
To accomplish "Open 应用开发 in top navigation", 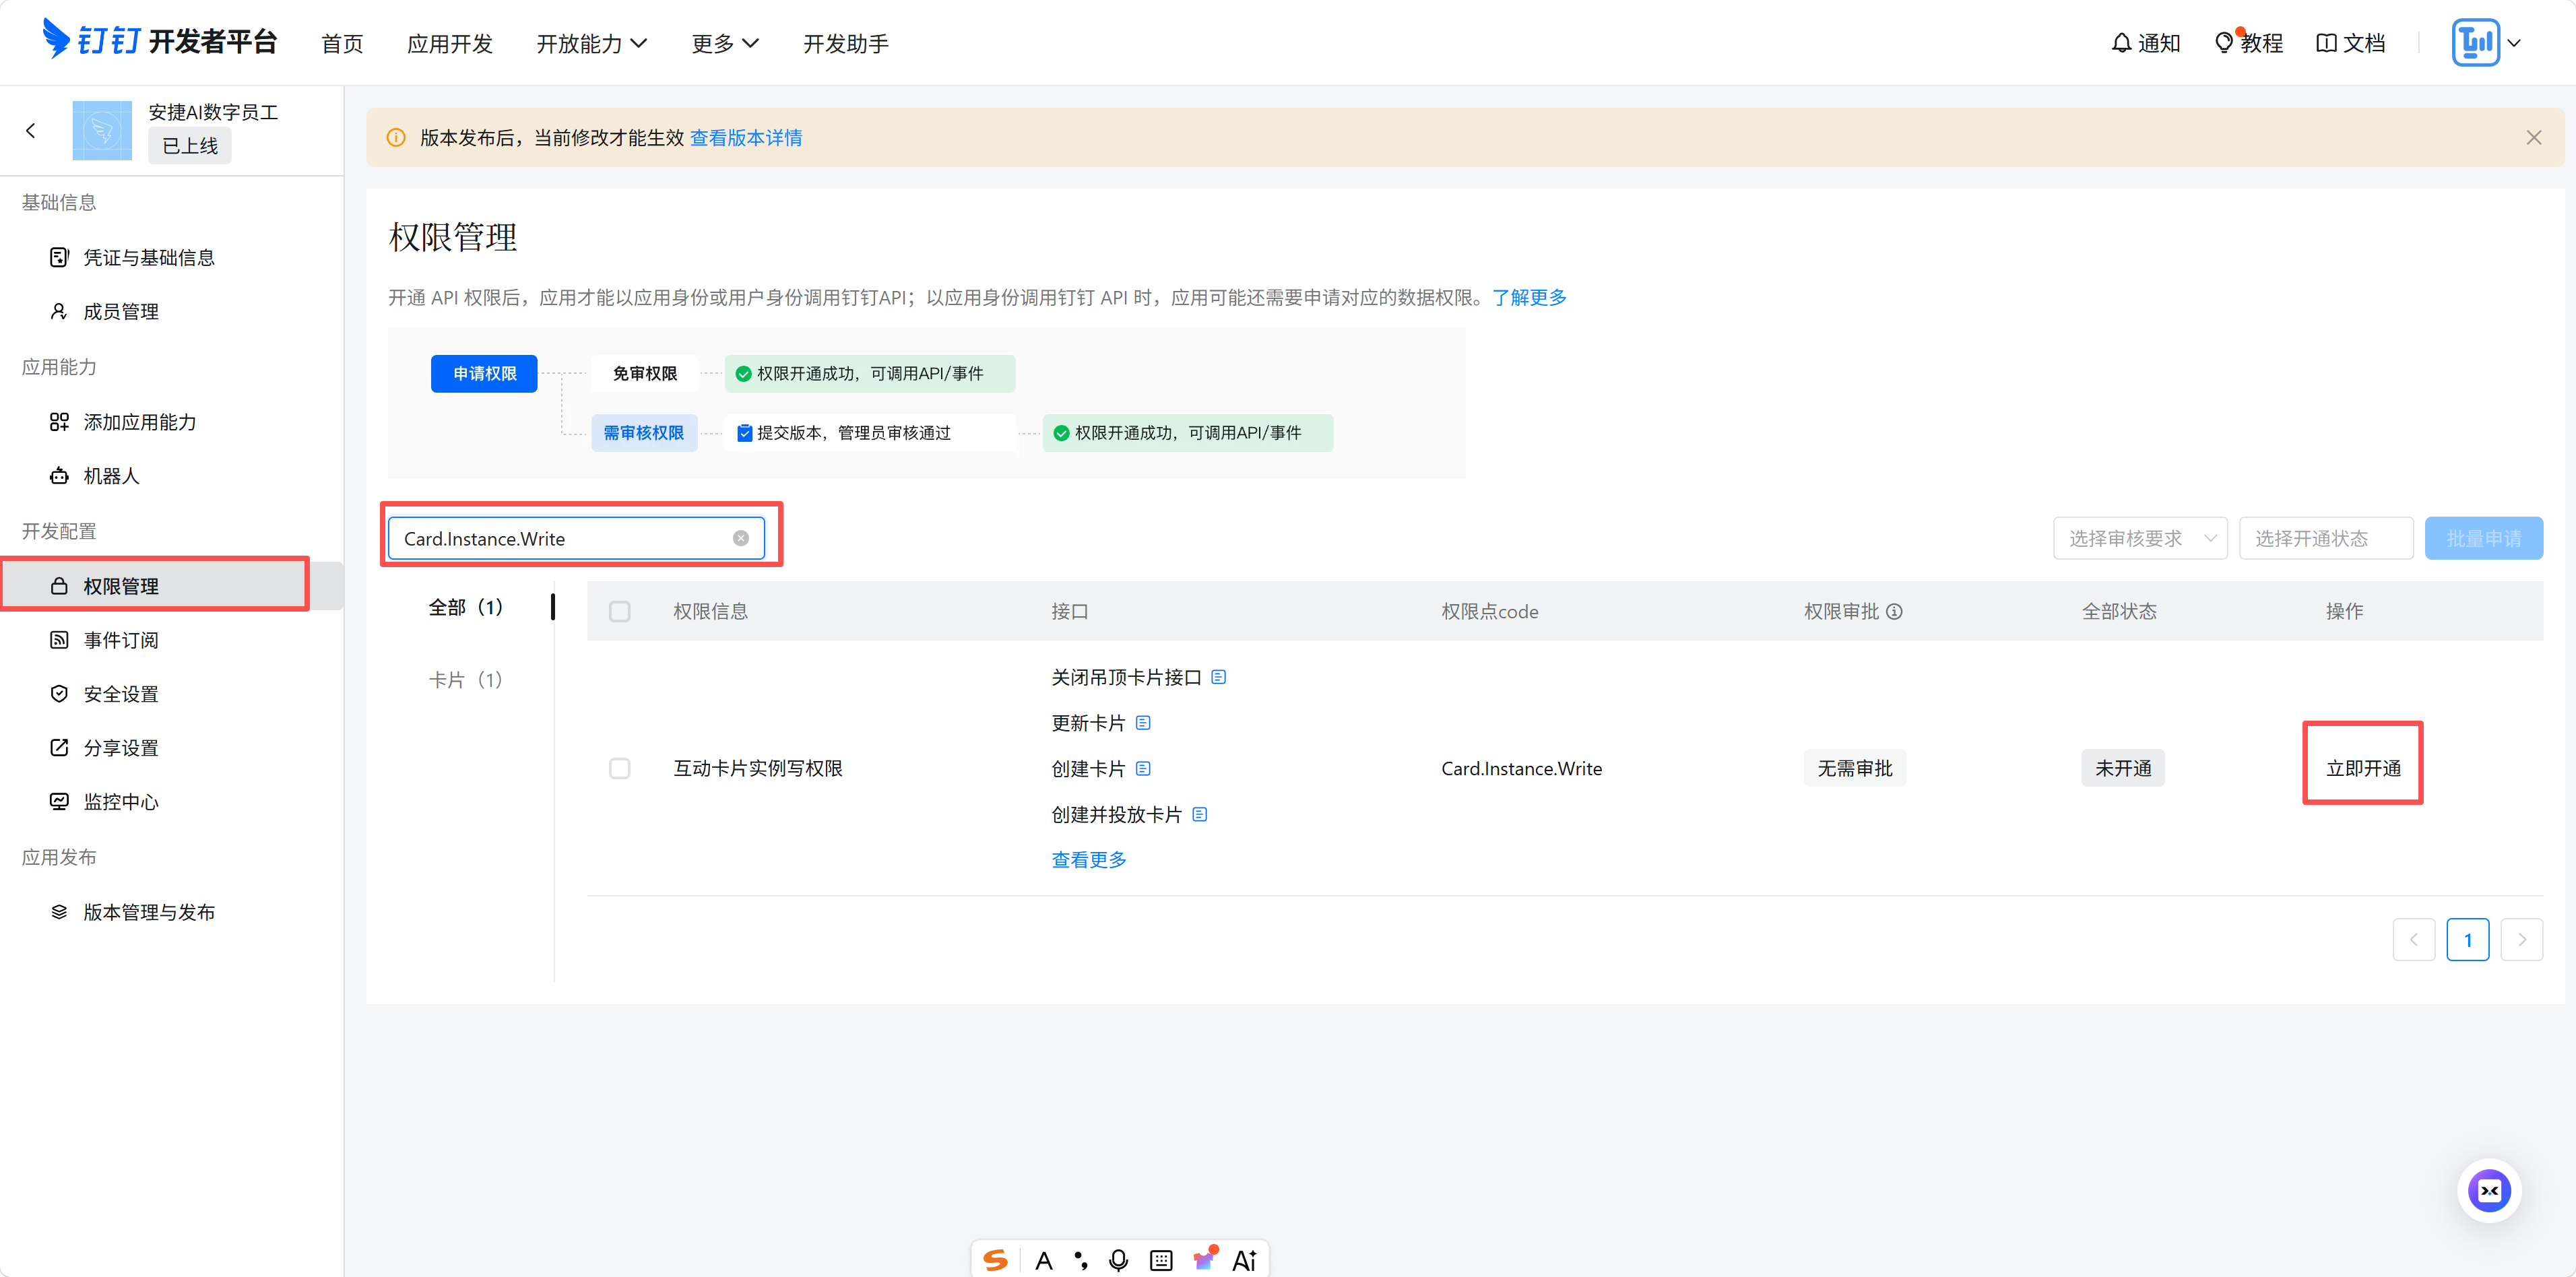I will [x=450, y=43].
